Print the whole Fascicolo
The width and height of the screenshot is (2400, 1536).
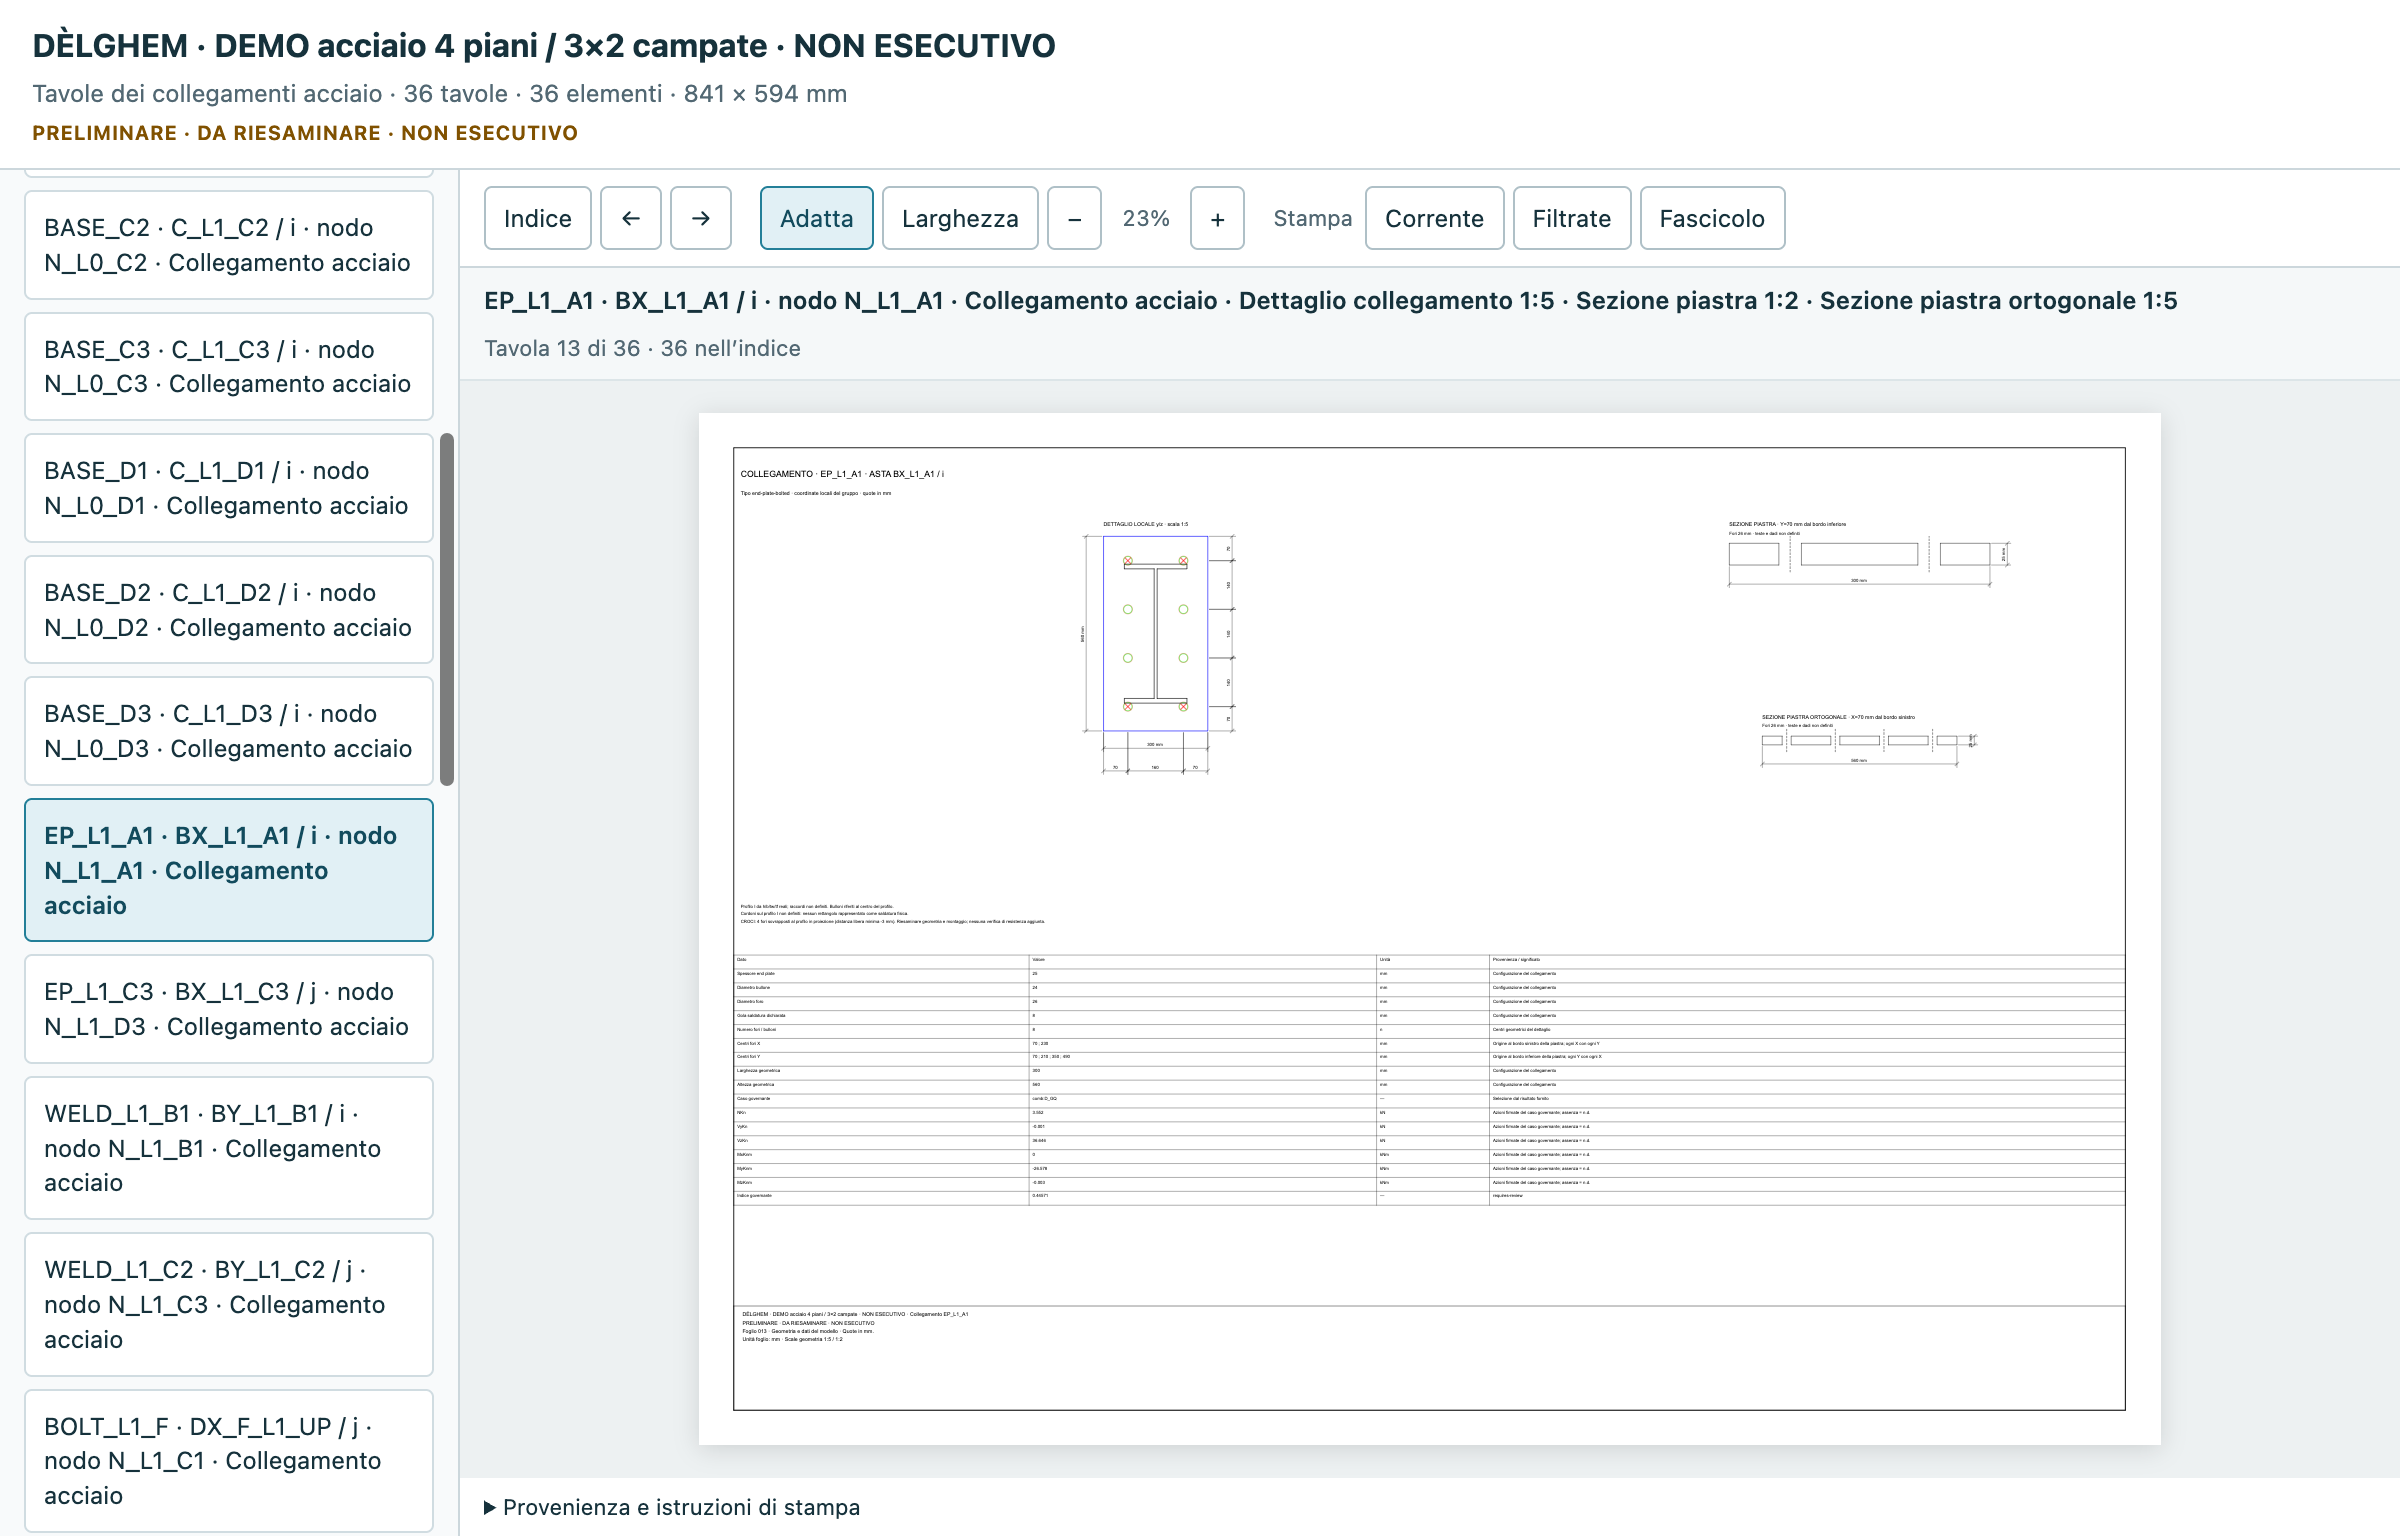pyautogui.click(x=1712, y=218)
